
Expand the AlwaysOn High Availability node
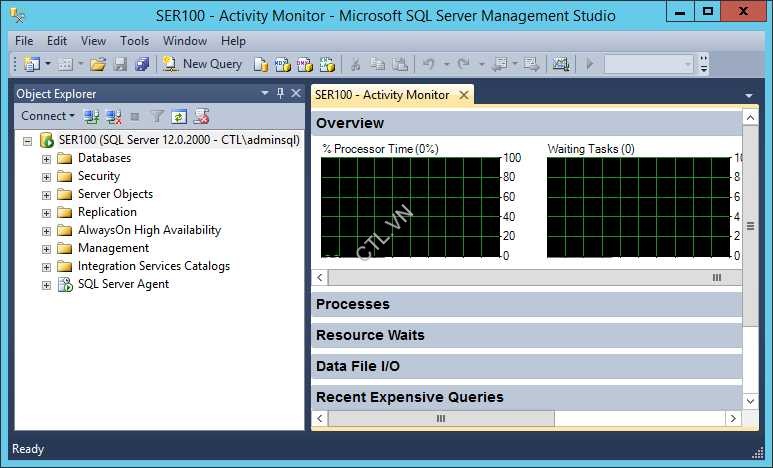(46, 231)
